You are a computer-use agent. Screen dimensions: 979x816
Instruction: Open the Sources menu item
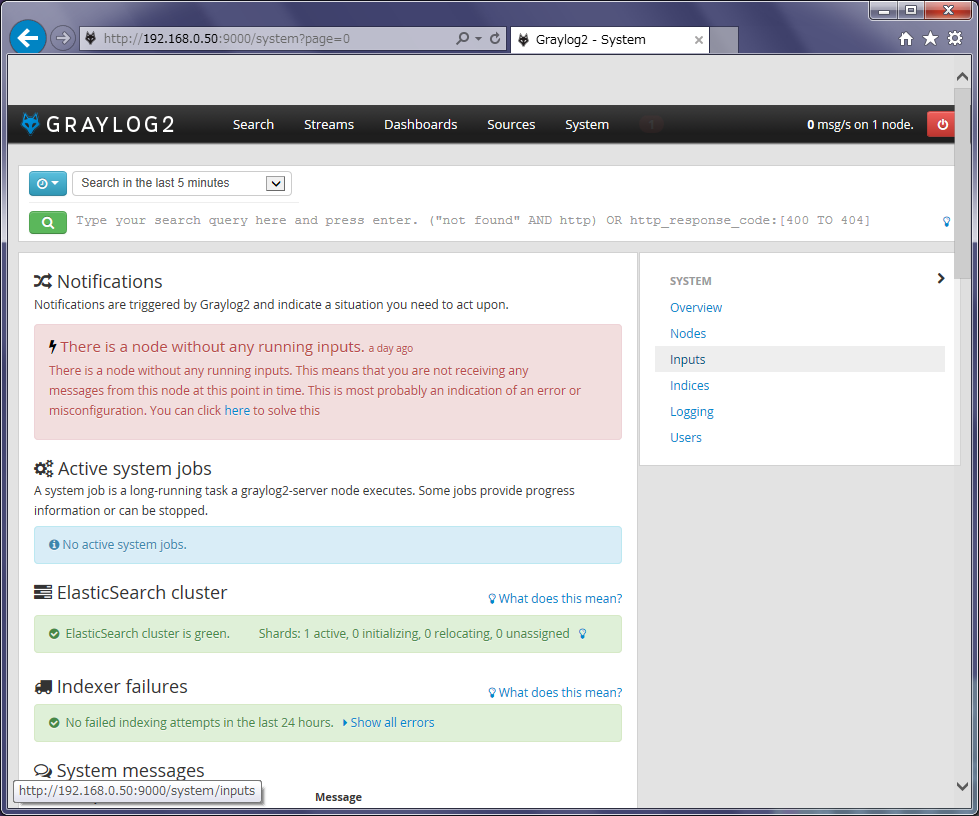pyautogui.click(x=511, y=124)
